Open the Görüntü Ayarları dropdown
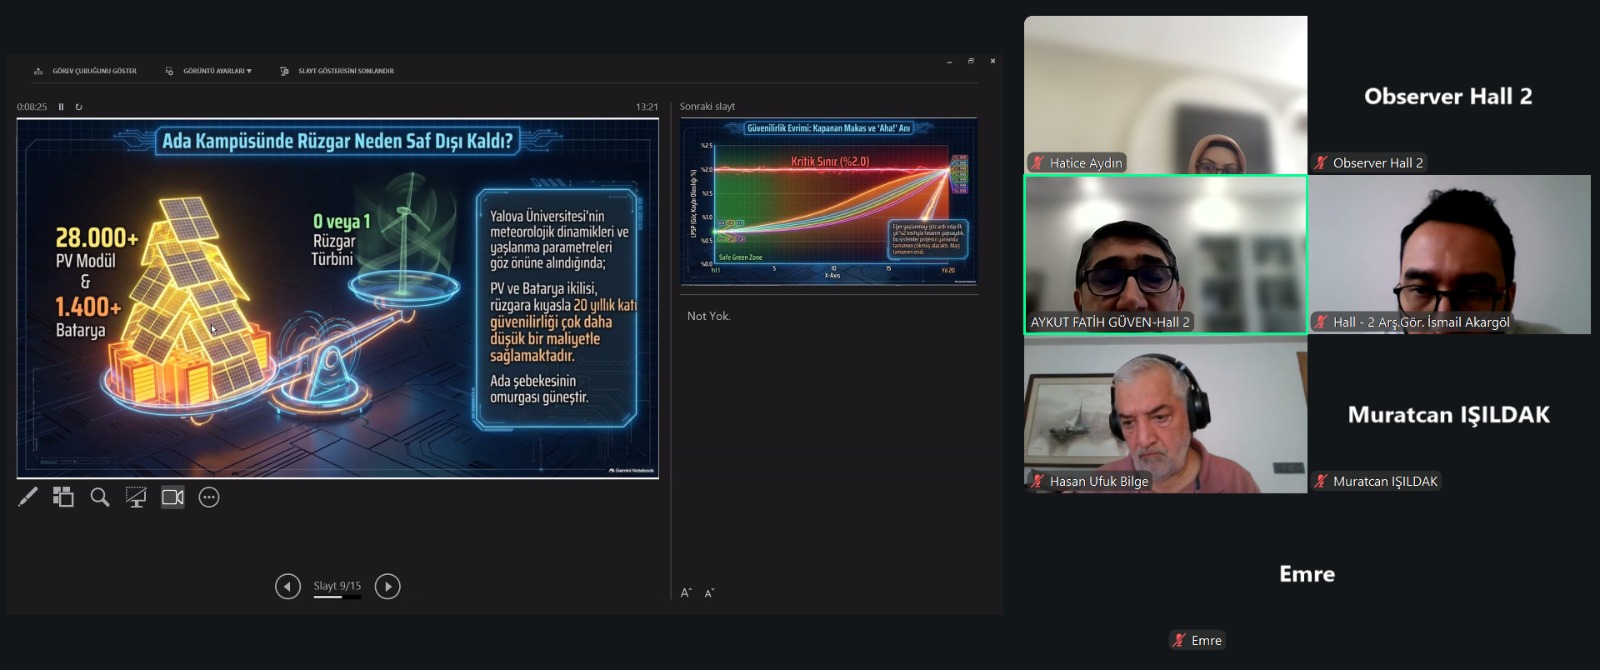 pyautogui.click(x=208, y=71)
